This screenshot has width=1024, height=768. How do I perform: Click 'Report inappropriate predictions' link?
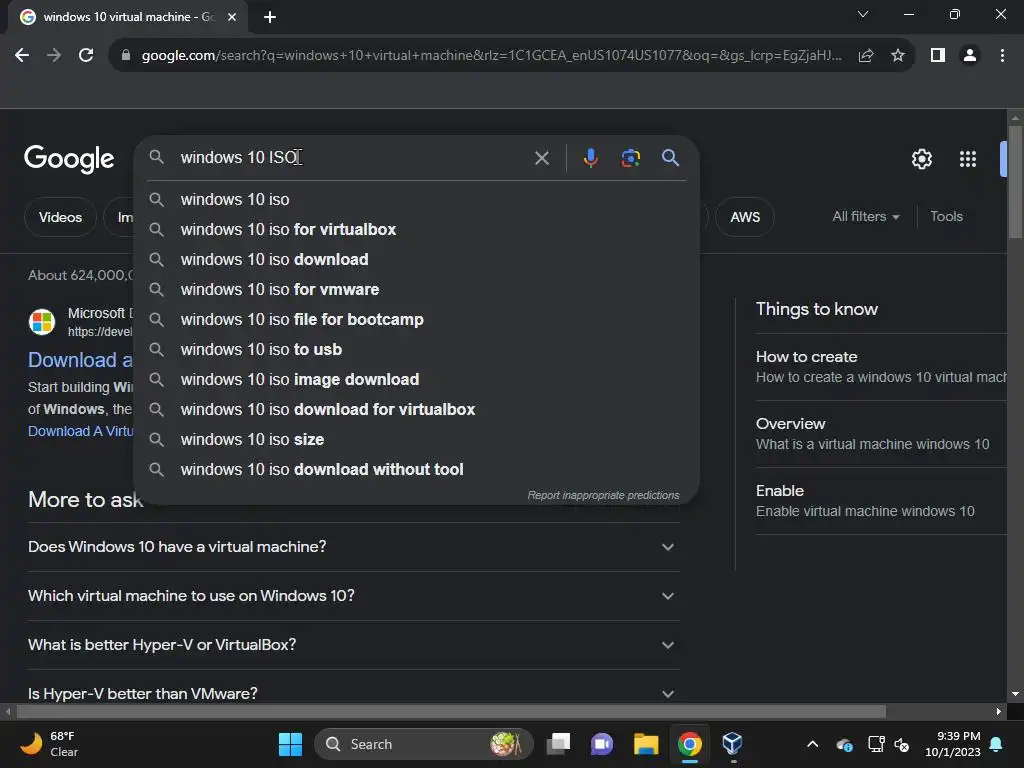point(603,495)
